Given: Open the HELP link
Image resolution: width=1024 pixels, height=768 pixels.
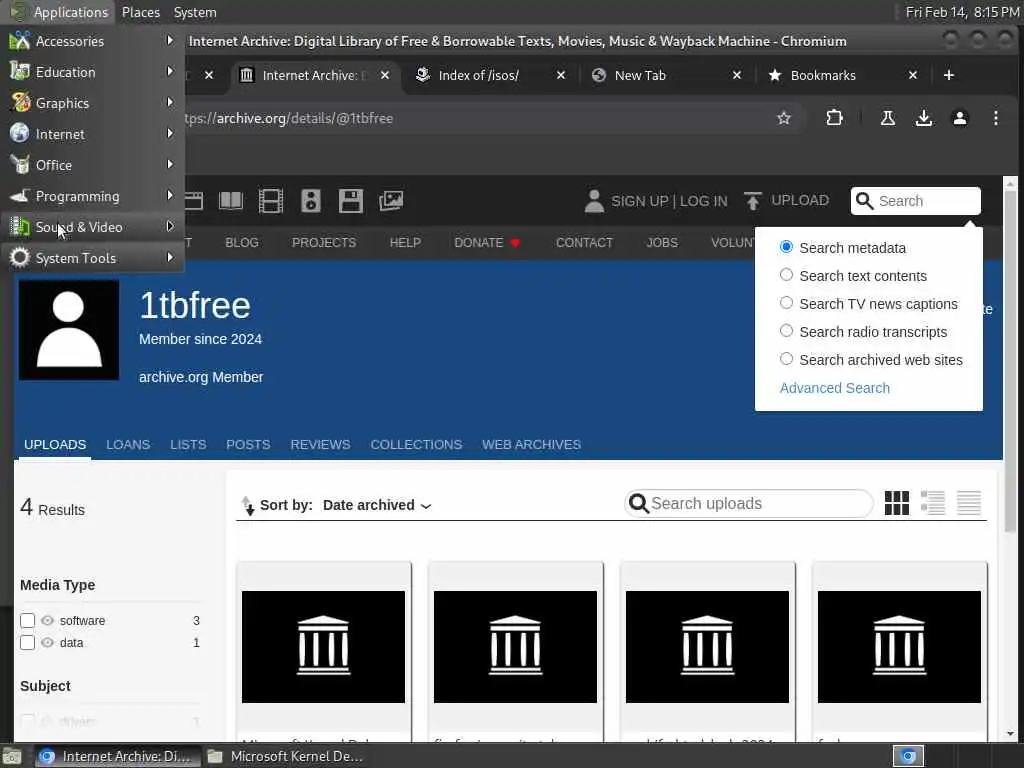Looking at the screenshot, I should click(405, 242).
